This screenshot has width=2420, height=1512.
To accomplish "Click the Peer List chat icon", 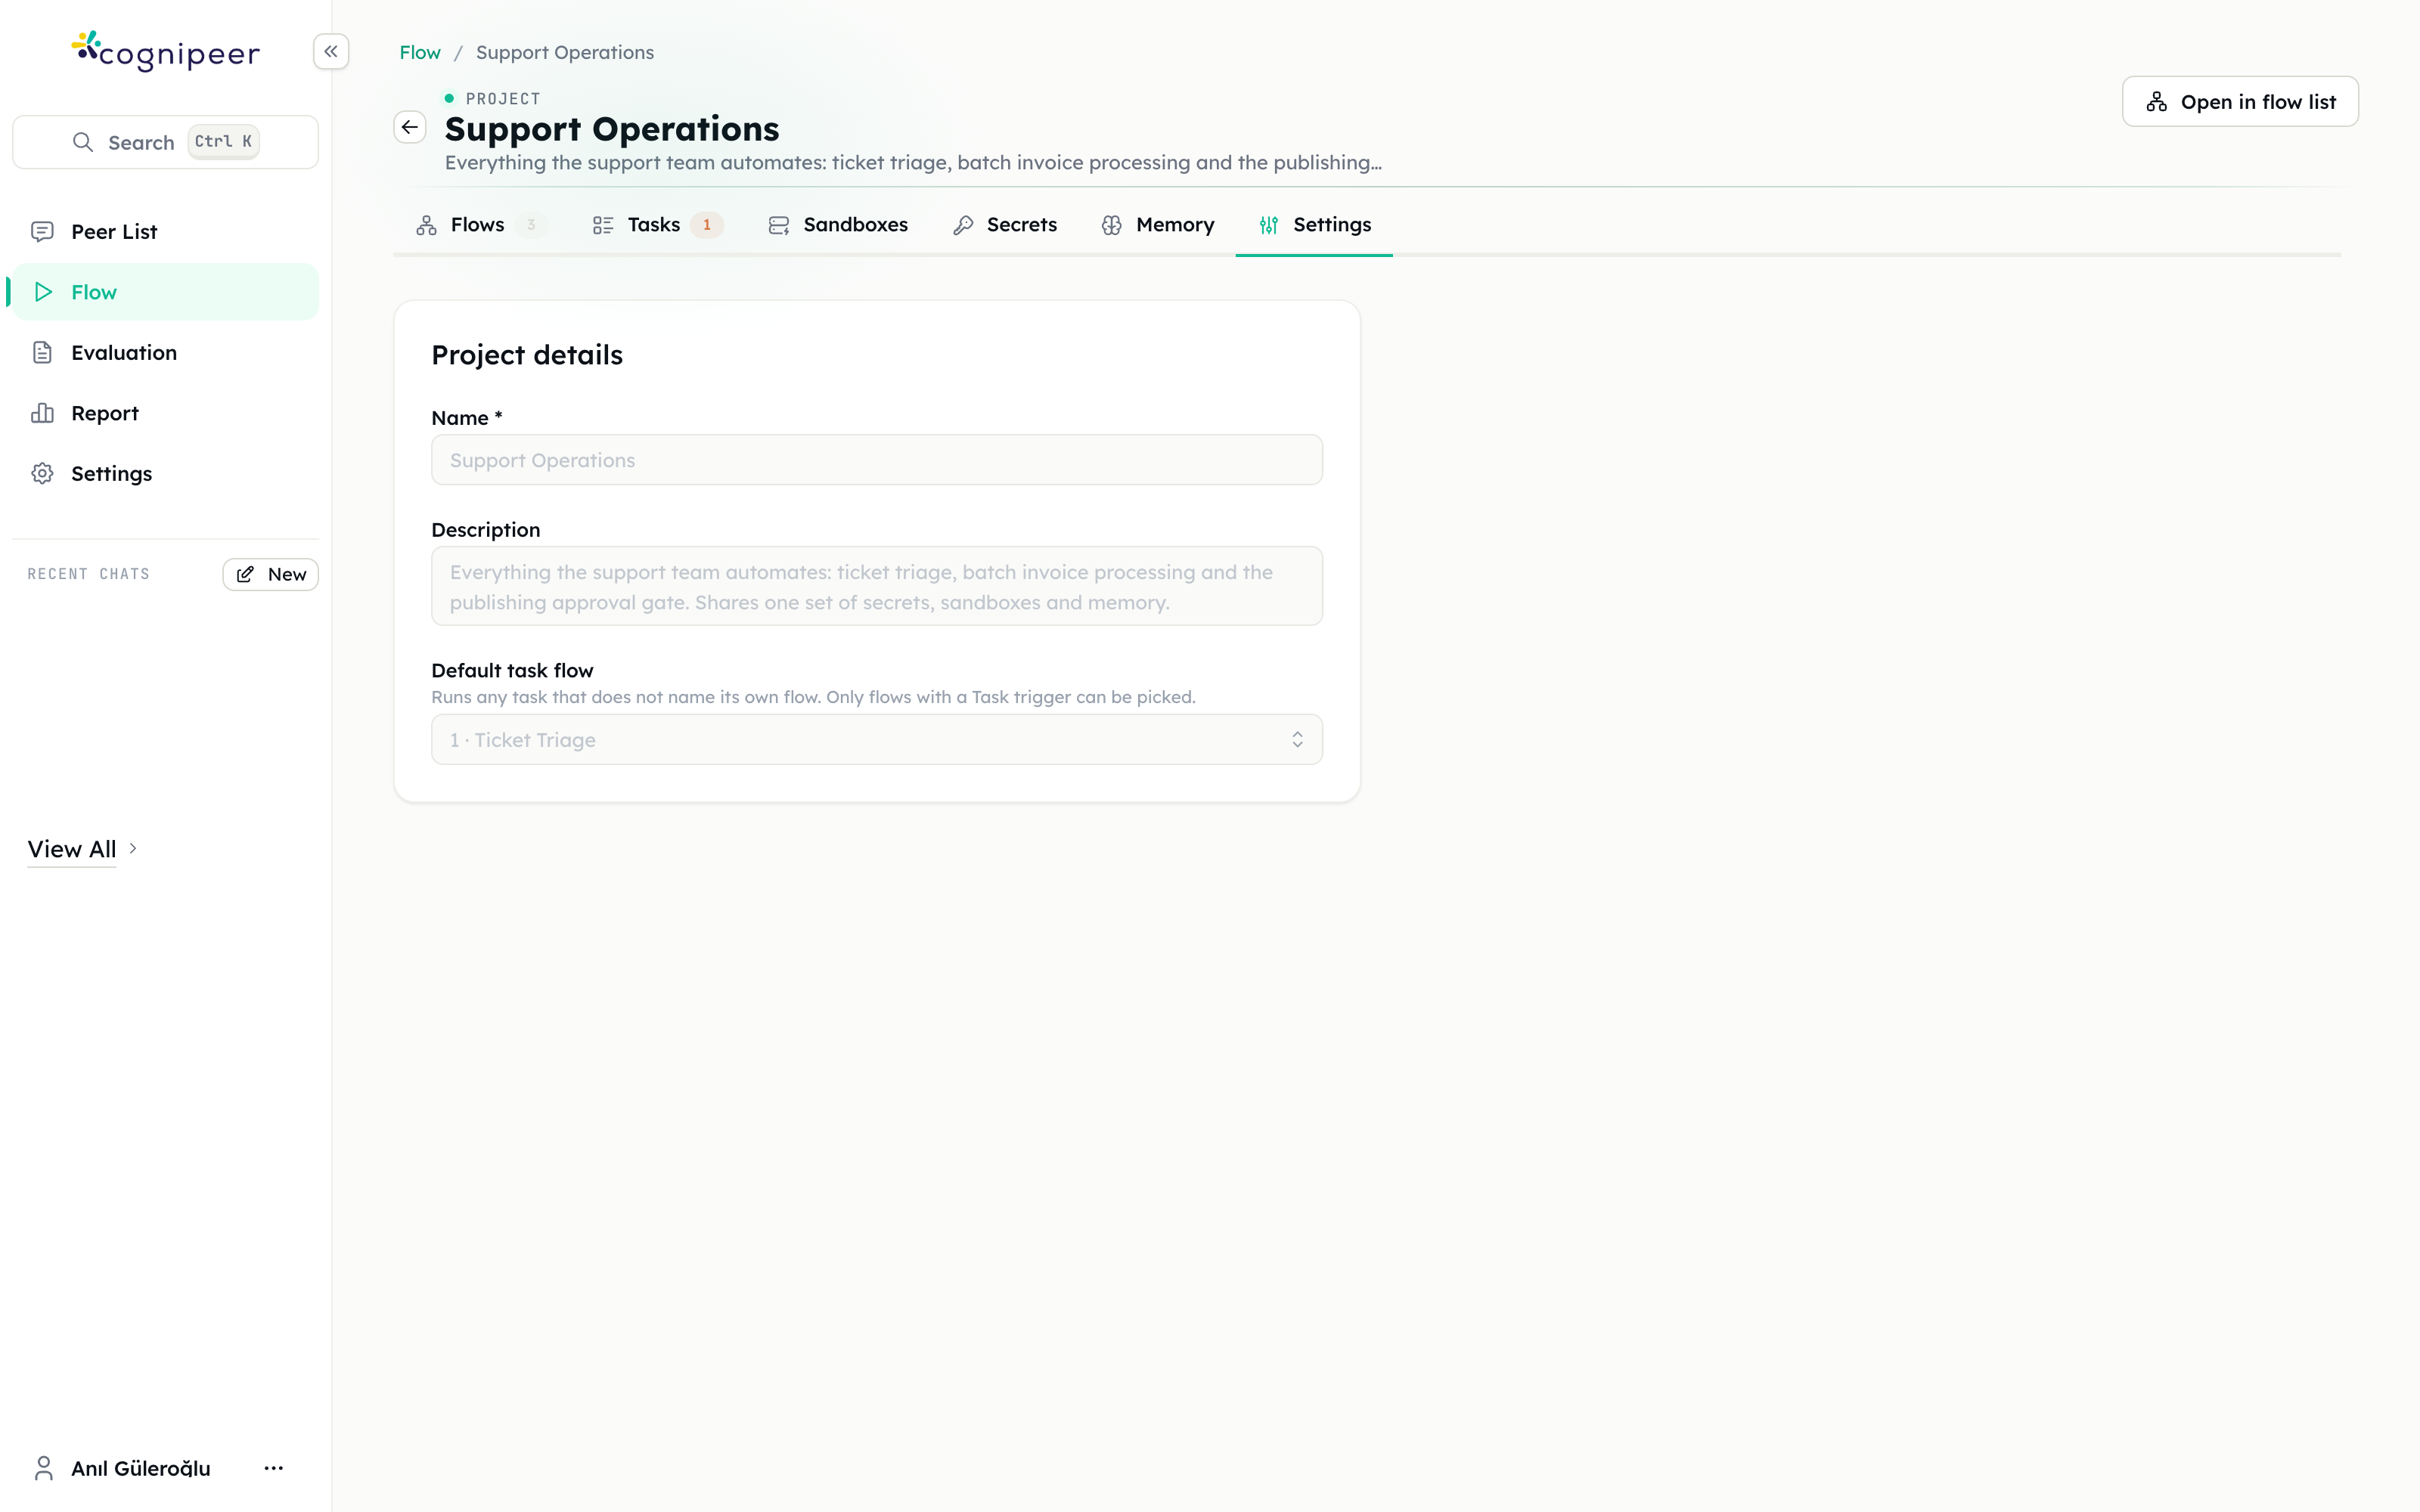I will [x=42, y=232].
